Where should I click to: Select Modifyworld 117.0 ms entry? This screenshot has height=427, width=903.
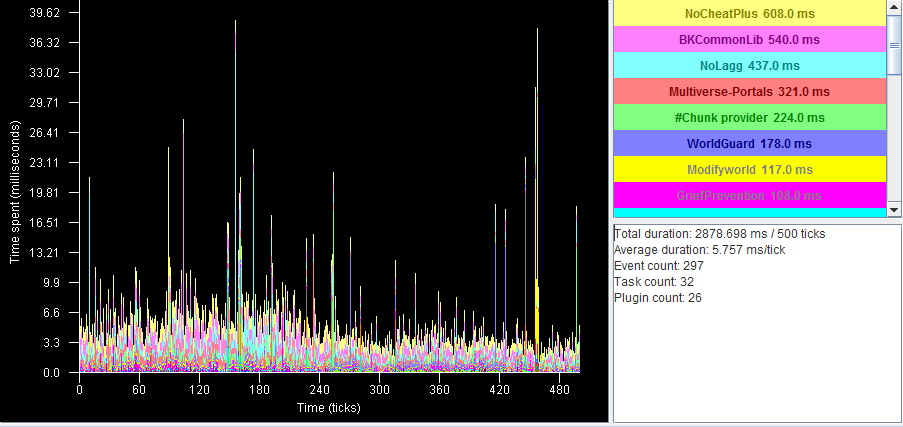coord(749,169)
